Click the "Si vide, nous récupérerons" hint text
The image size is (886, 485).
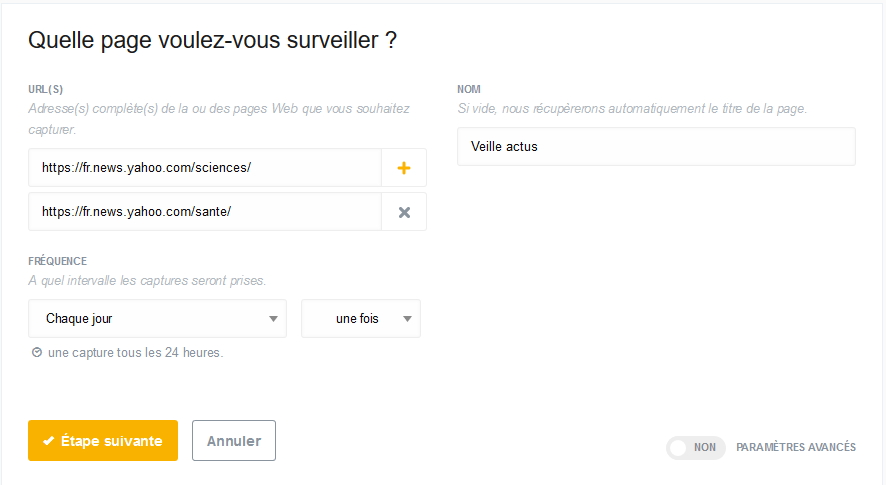coord(631,108)
